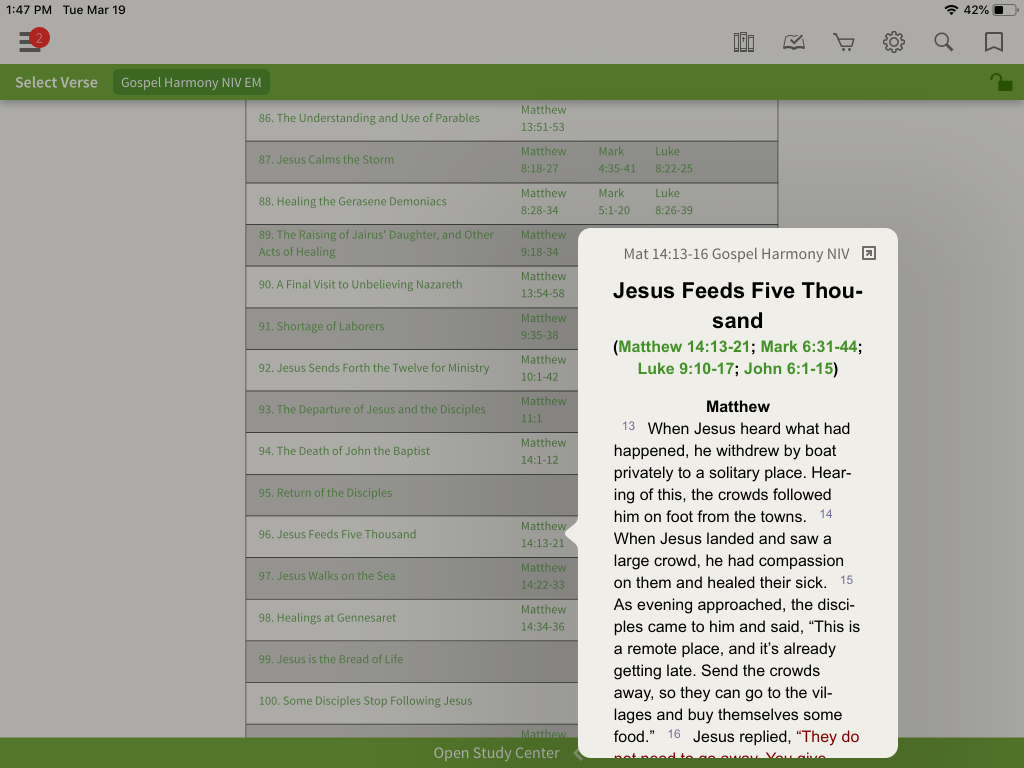Open '98. Healings at Gennesaret'
The image size is (1024, 768).
click(327, 618)
